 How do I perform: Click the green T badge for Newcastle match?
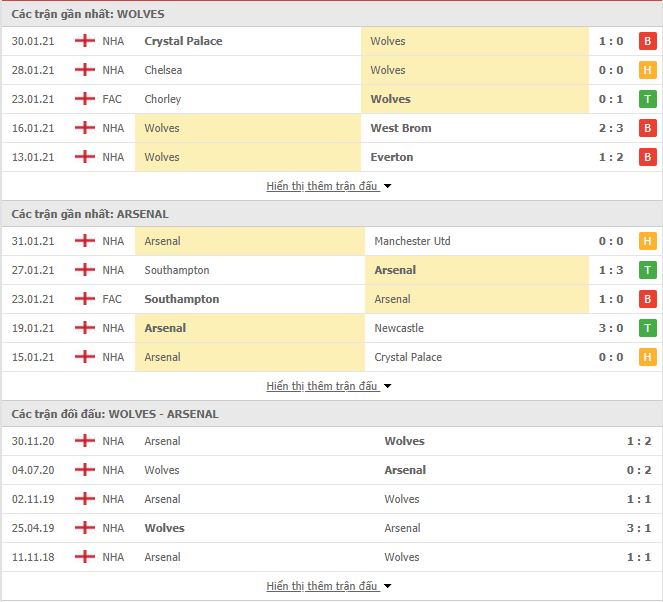coord(647,328)
